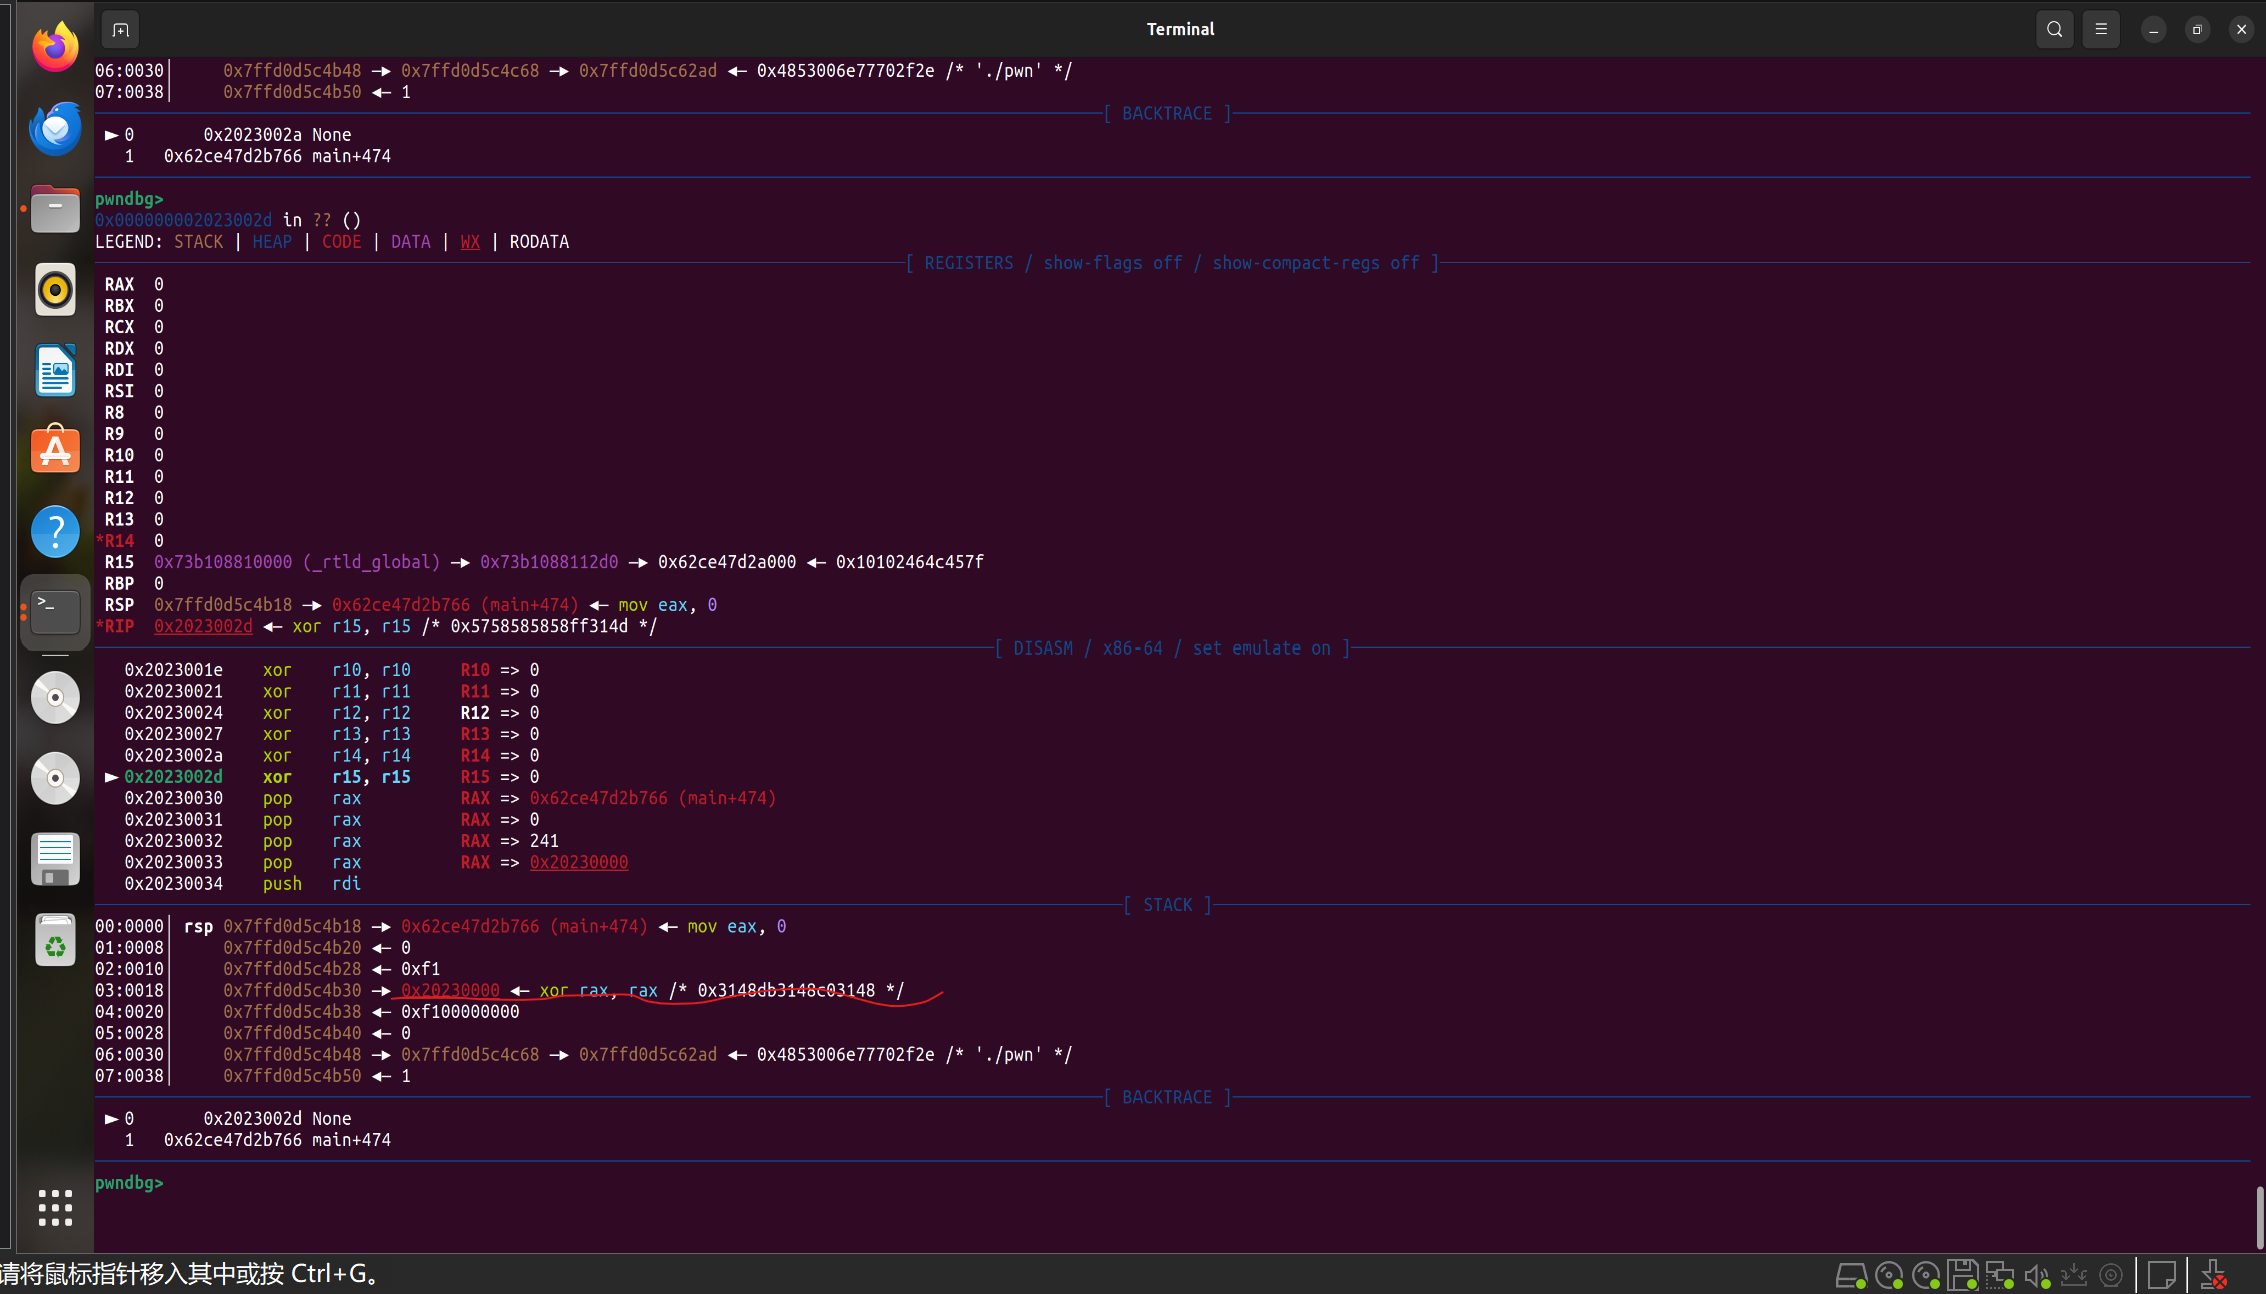Open the first disc drive in the dock

click(55, 697)
